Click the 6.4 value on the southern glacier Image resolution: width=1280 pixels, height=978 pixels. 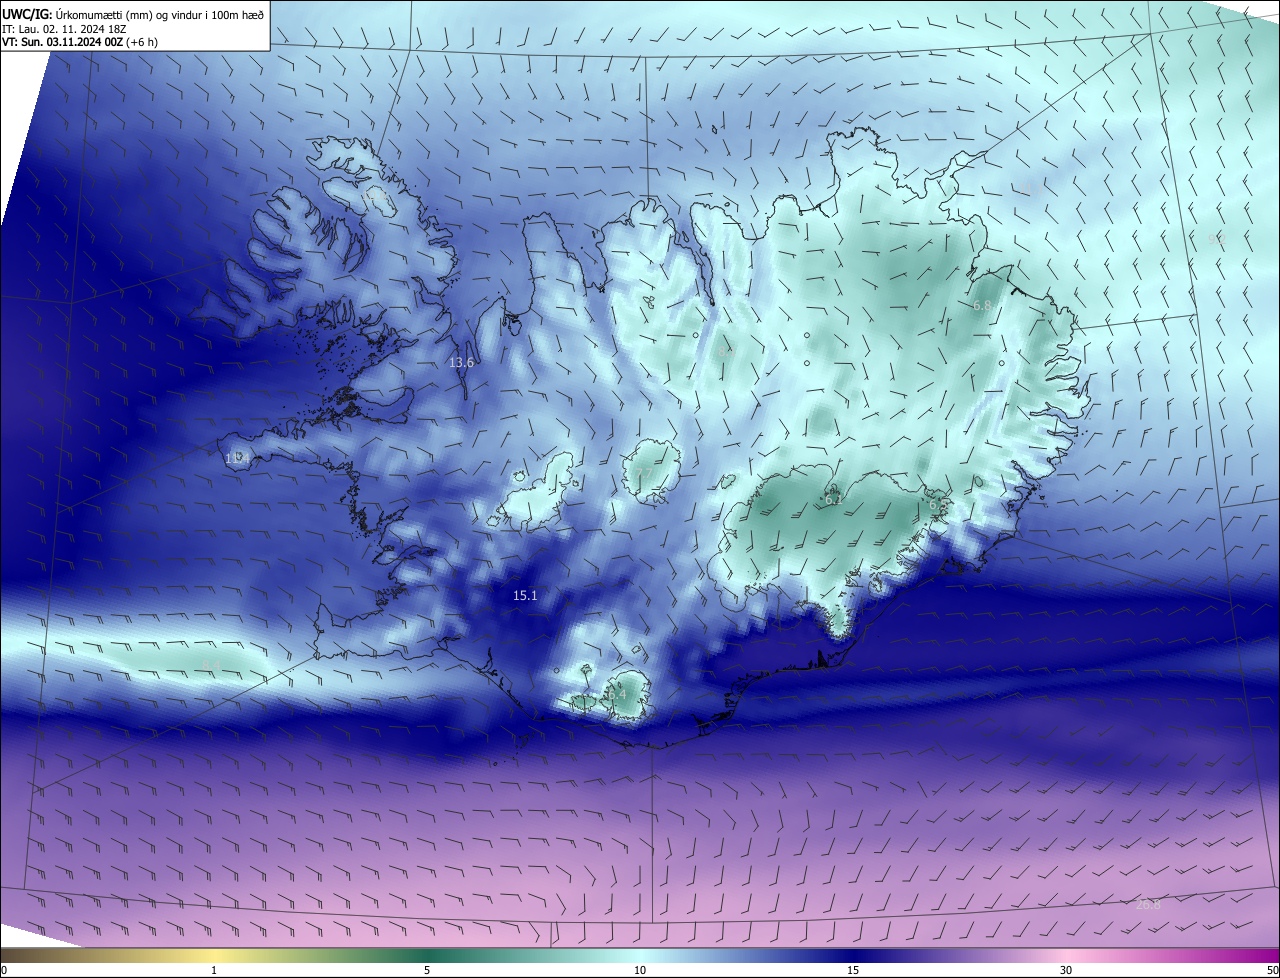[x=617, y=694]
